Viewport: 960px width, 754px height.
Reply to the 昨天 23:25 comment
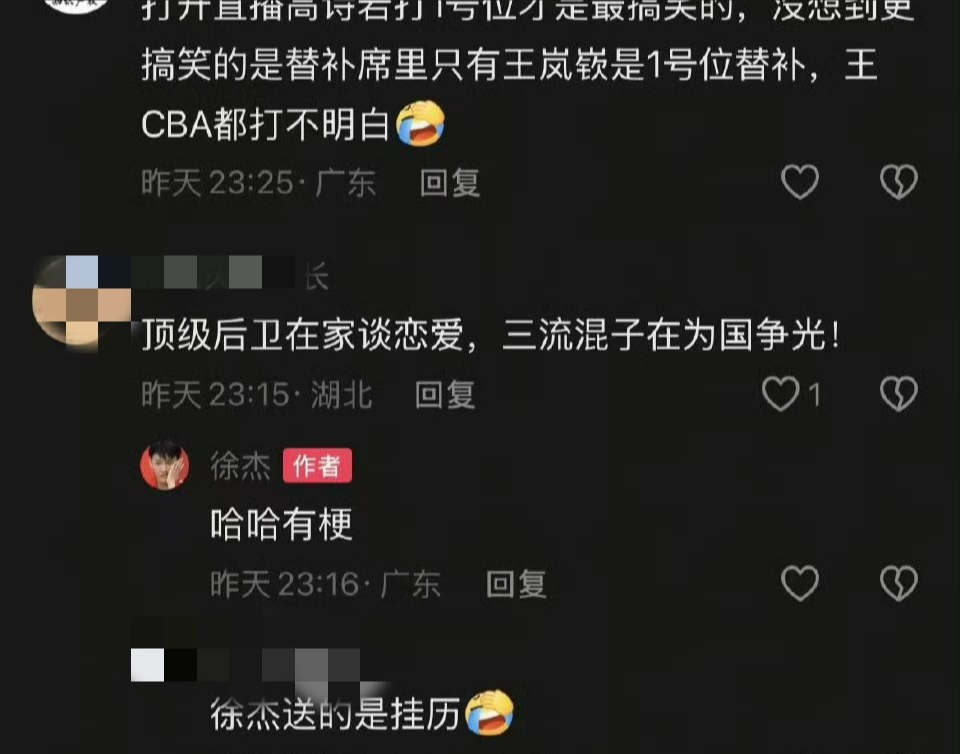click(x=450, y=183)
